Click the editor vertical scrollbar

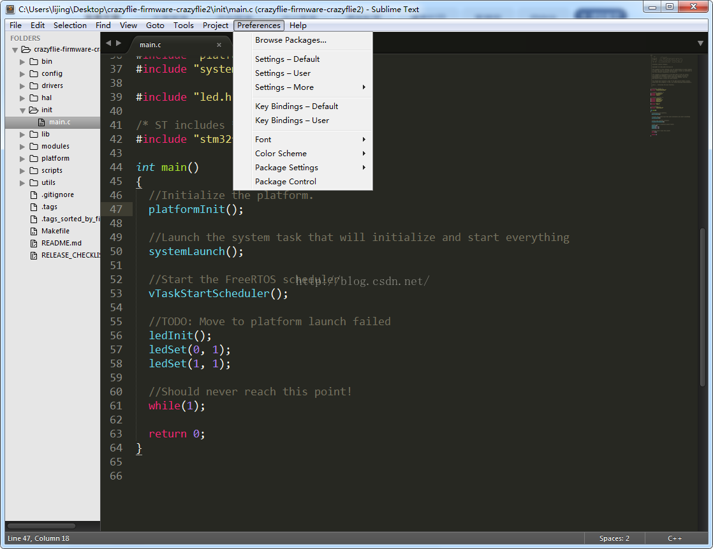tap(703, 307)
